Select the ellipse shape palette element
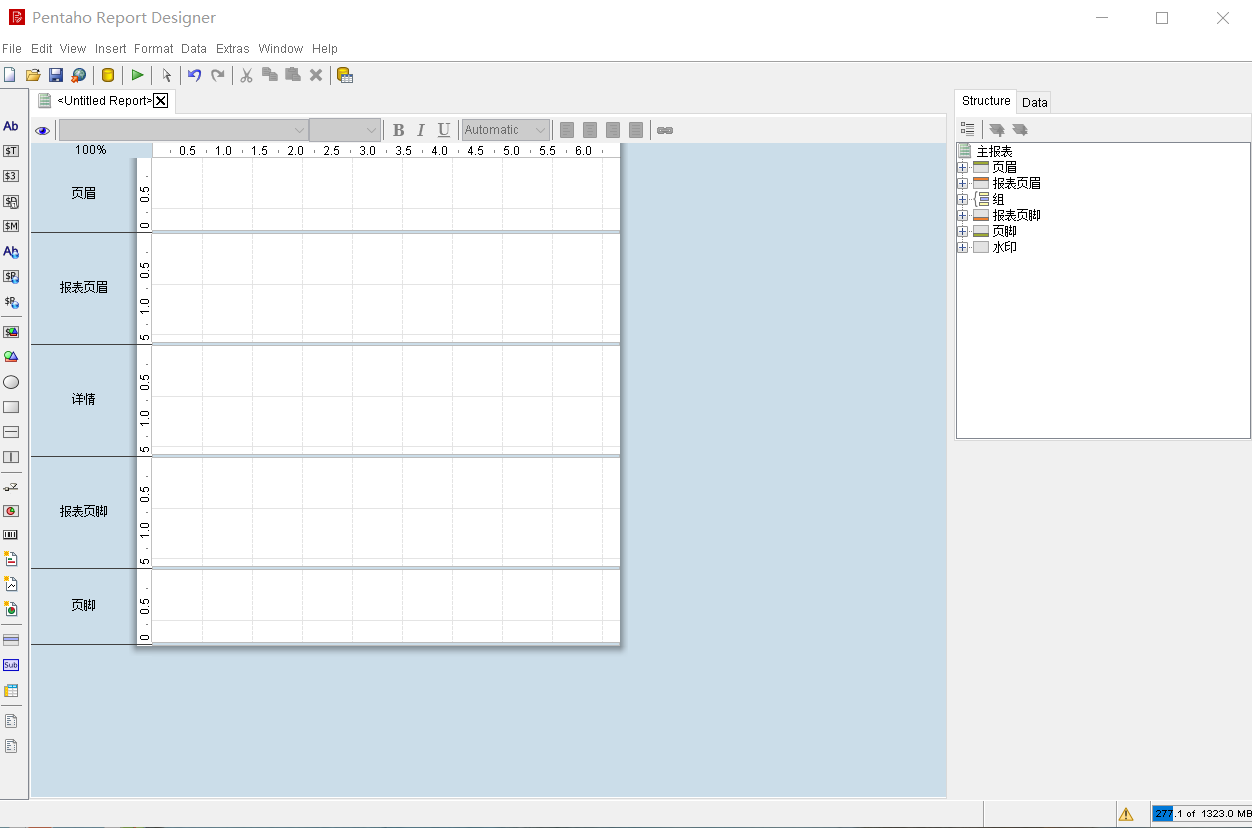This screenshot has height=828, width=1252. point(11,382)
